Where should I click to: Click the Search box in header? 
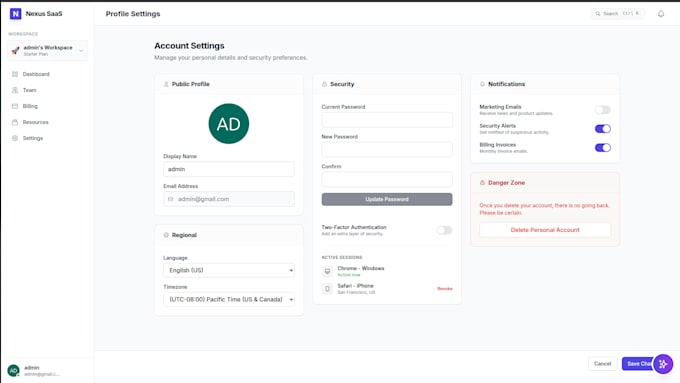[618, 14]
